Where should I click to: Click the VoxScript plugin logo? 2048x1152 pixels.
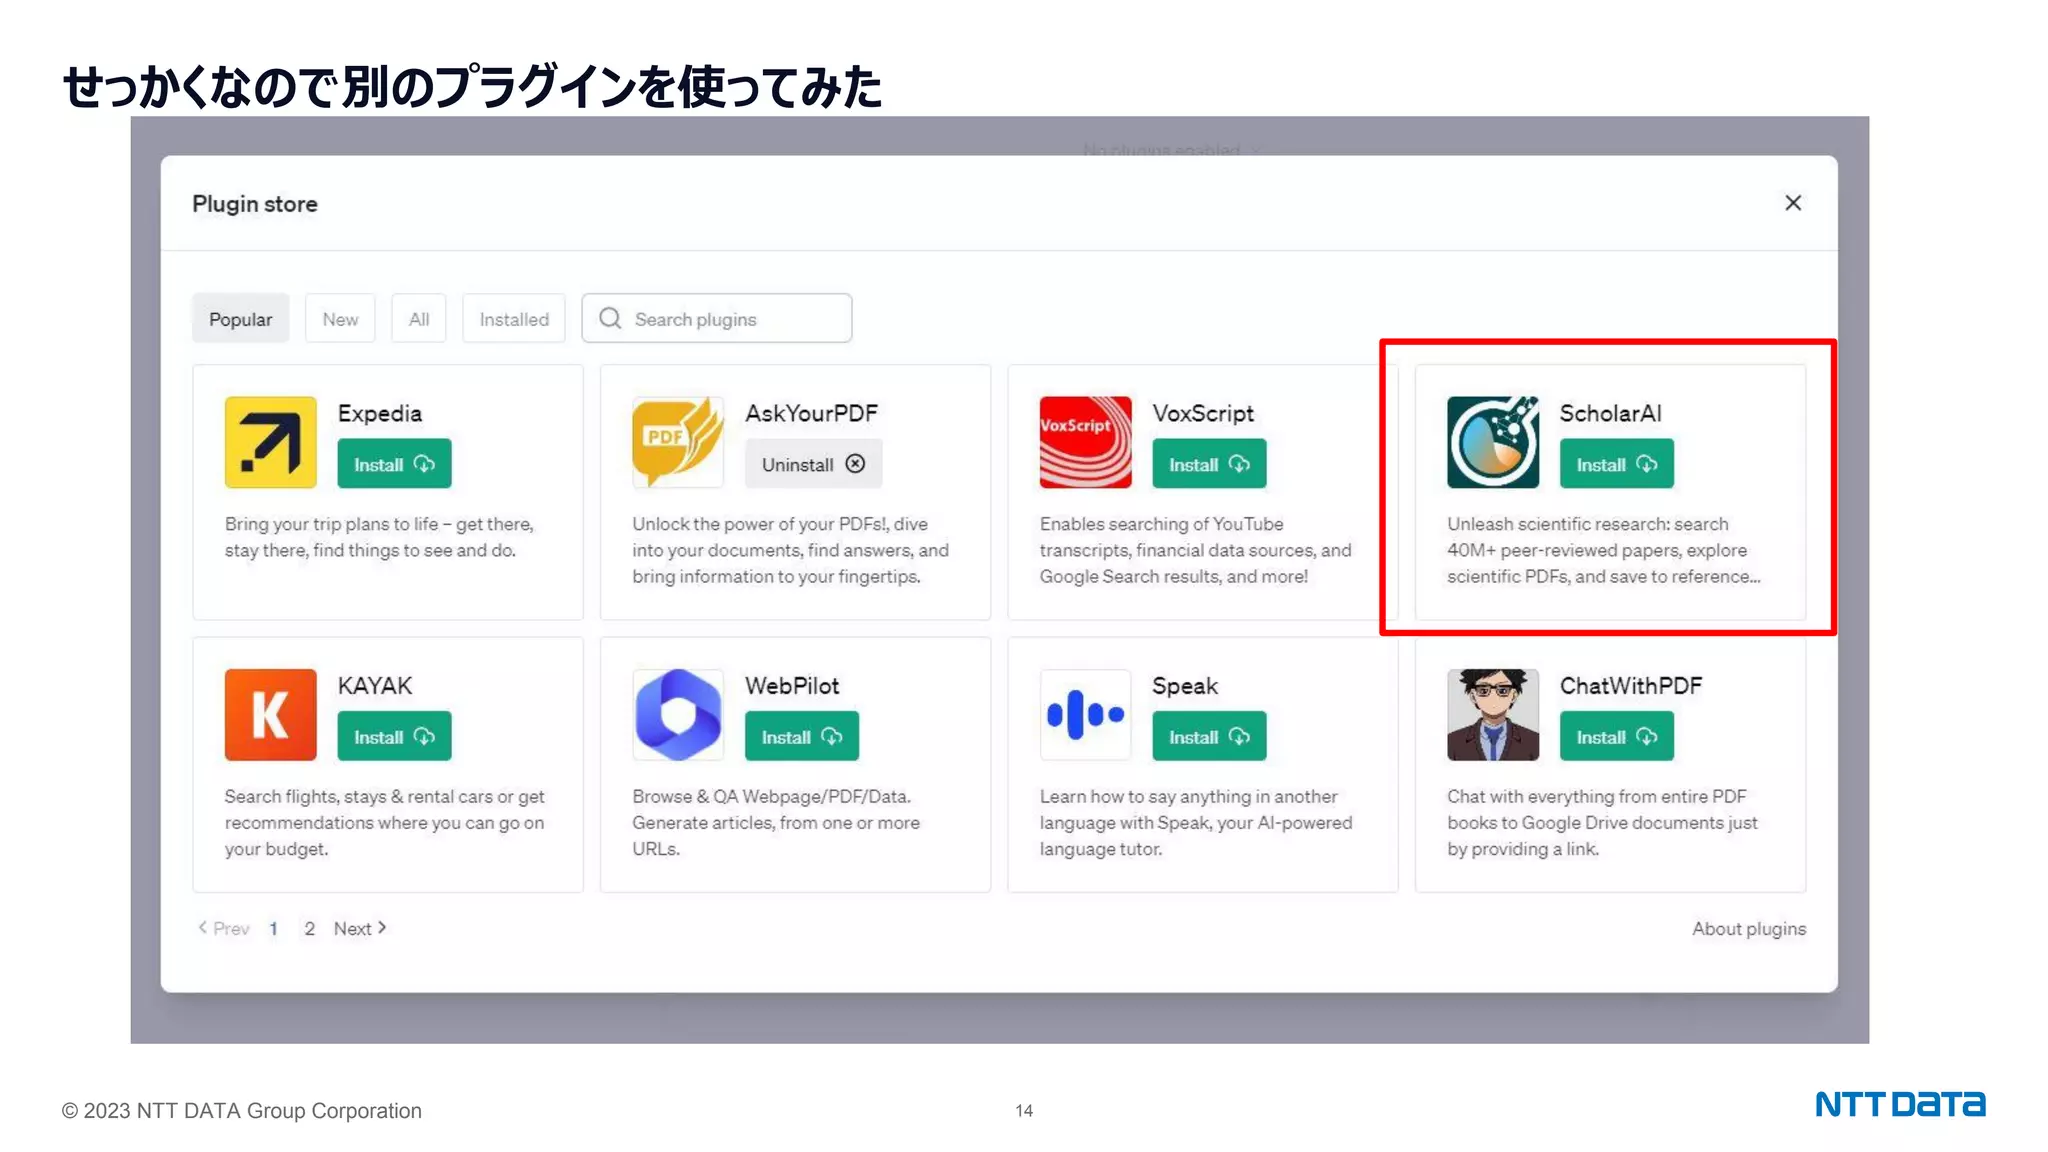point(1085,442)
